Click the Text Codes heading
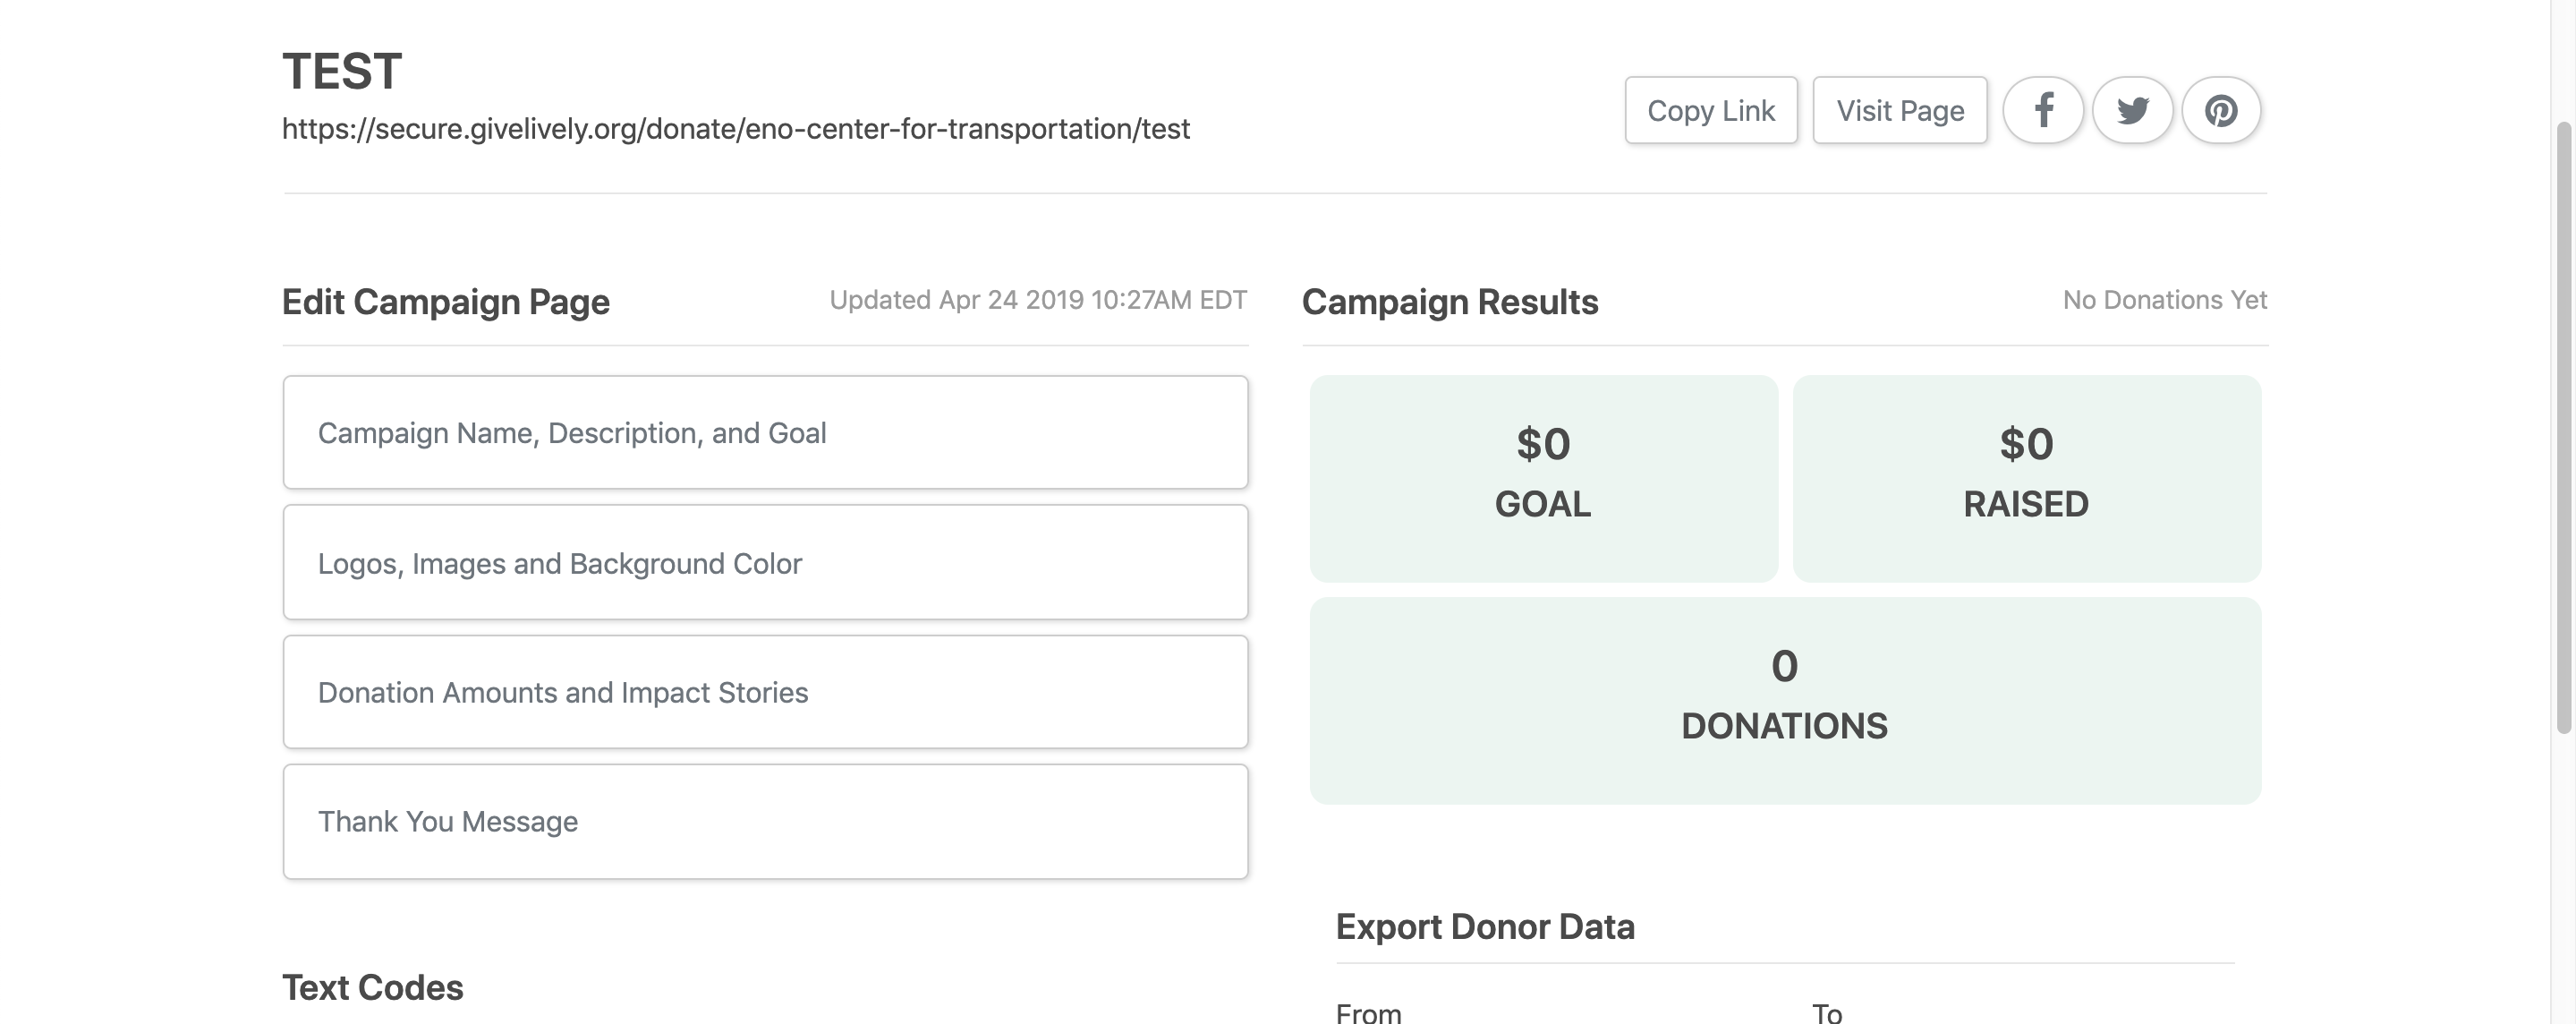The width and height of the screenshot is (2576, 1024). pyautogui.click(x=373, y=988)
